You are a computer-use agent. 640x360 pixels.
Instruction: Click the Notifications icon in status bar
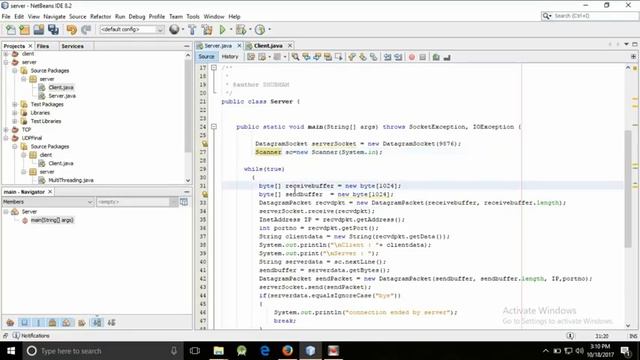coord(16,336)
